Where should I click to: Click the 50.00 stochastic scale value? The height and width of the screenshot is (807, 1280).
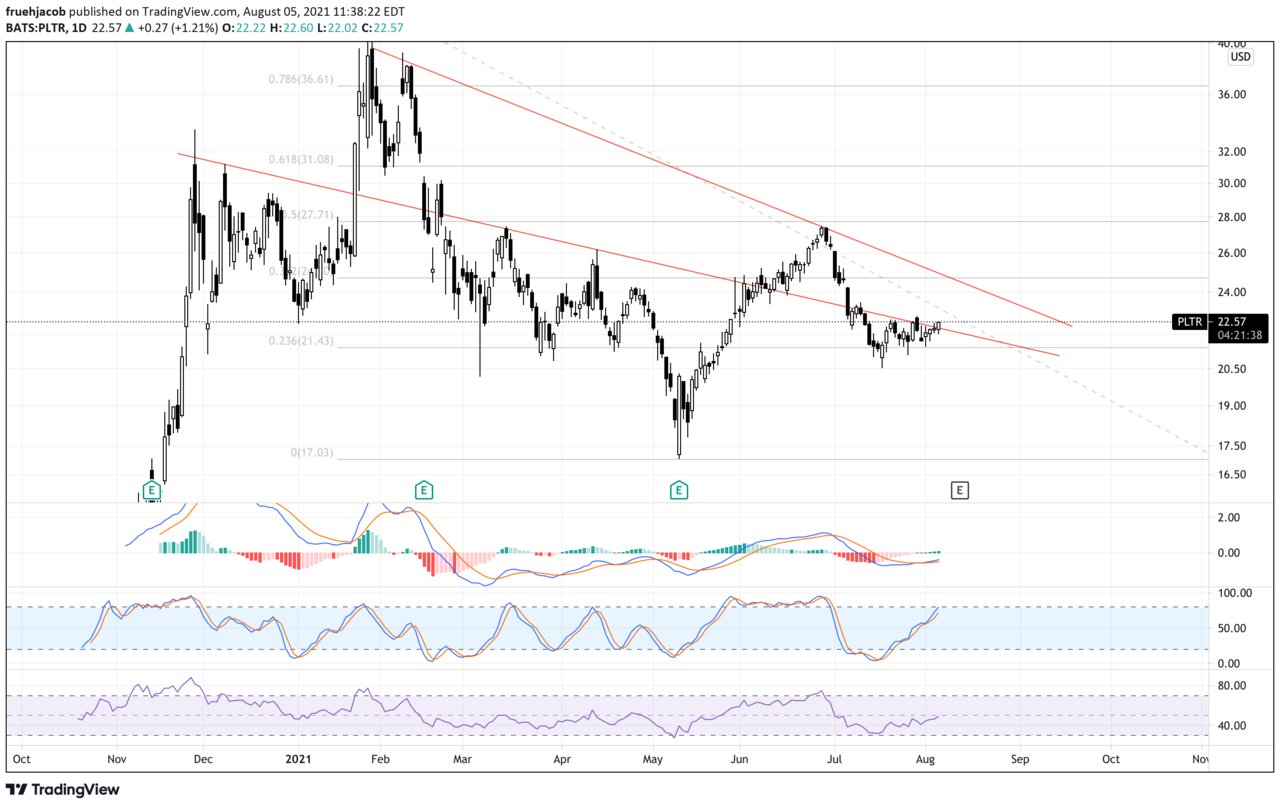pos(1232,629)
